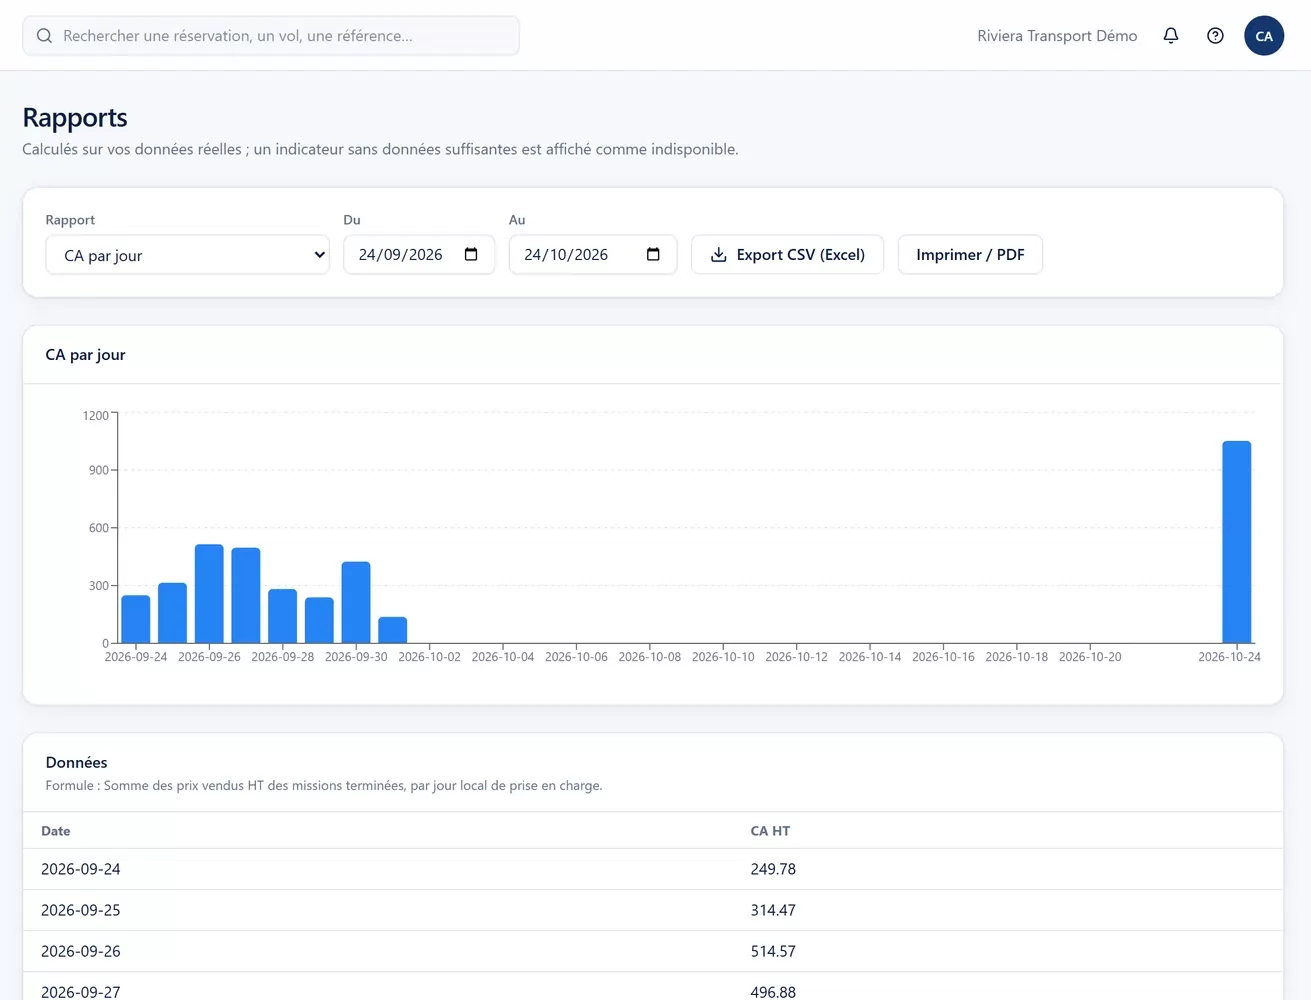
Task: Open the CA user avatar menu
Action: point(1264,36)
